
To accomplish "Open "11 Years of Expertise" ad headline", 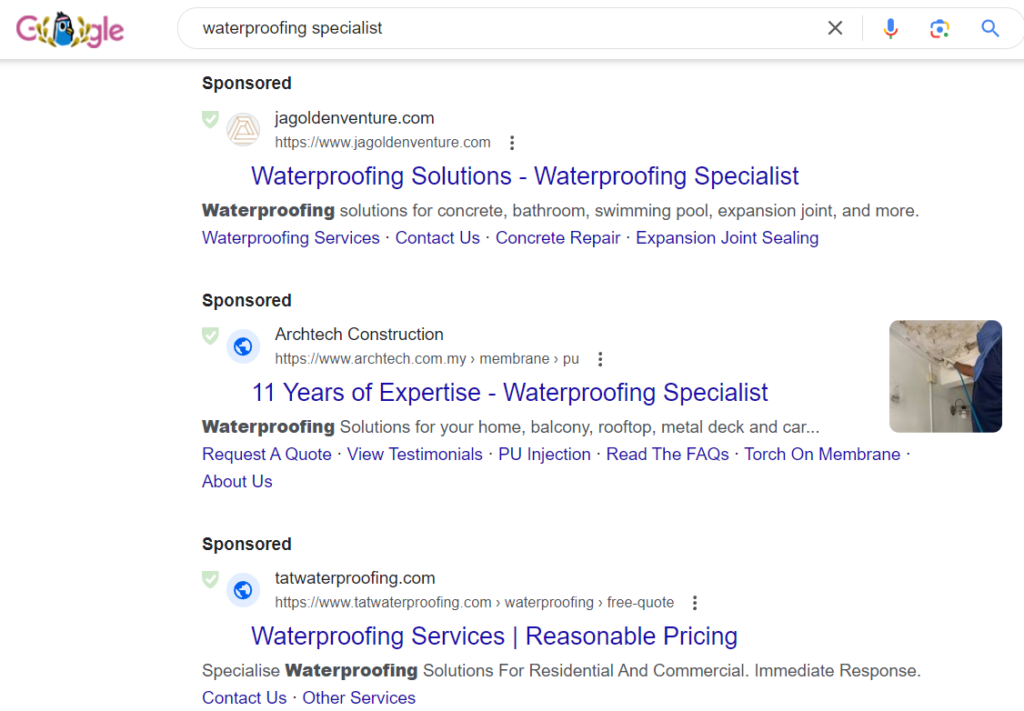I will tap(510, 392).
